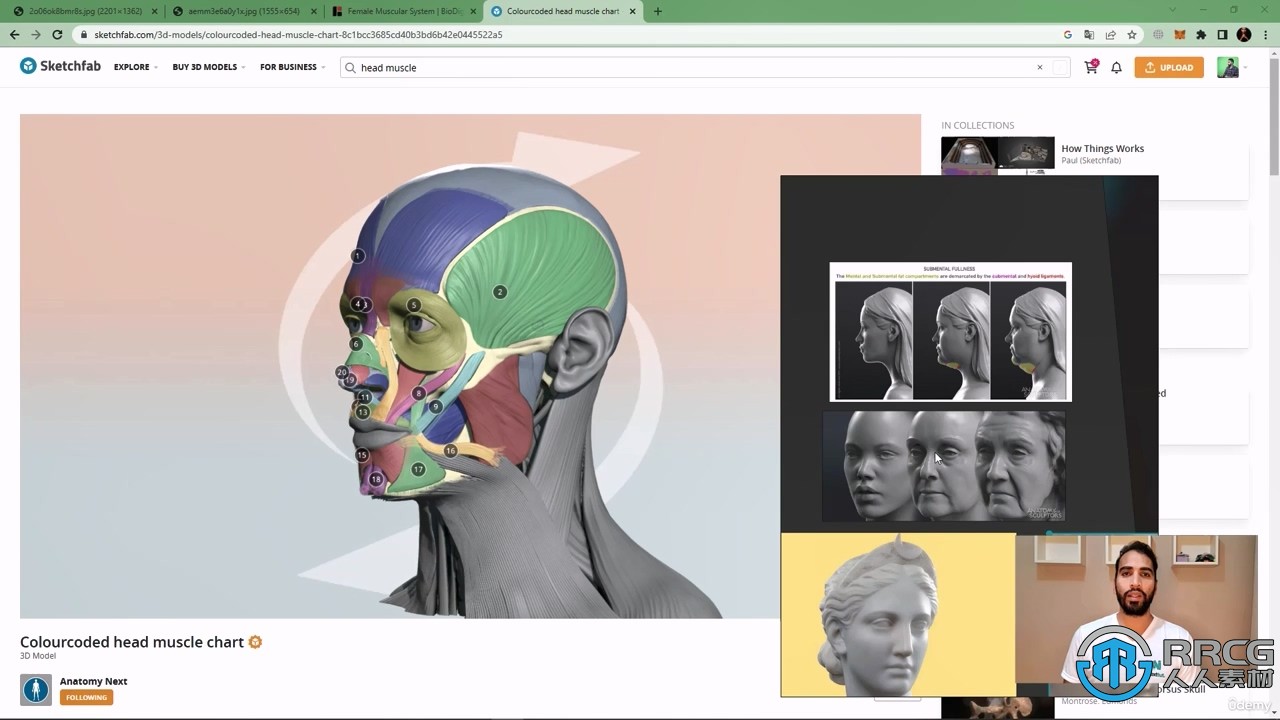Expand the BUY 3D MODELS menu

point(208,67)
